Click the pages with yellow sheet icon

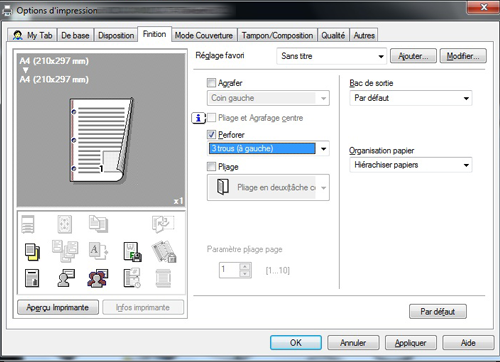(32, 252)
